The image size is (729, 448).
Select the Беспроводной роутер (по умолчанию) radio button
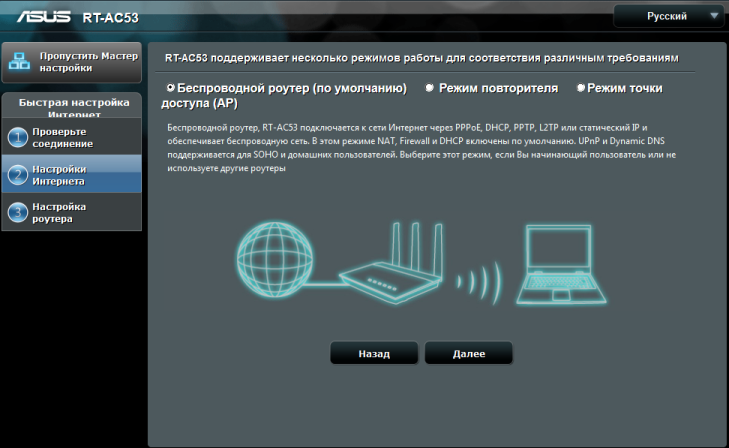[171, 87]
